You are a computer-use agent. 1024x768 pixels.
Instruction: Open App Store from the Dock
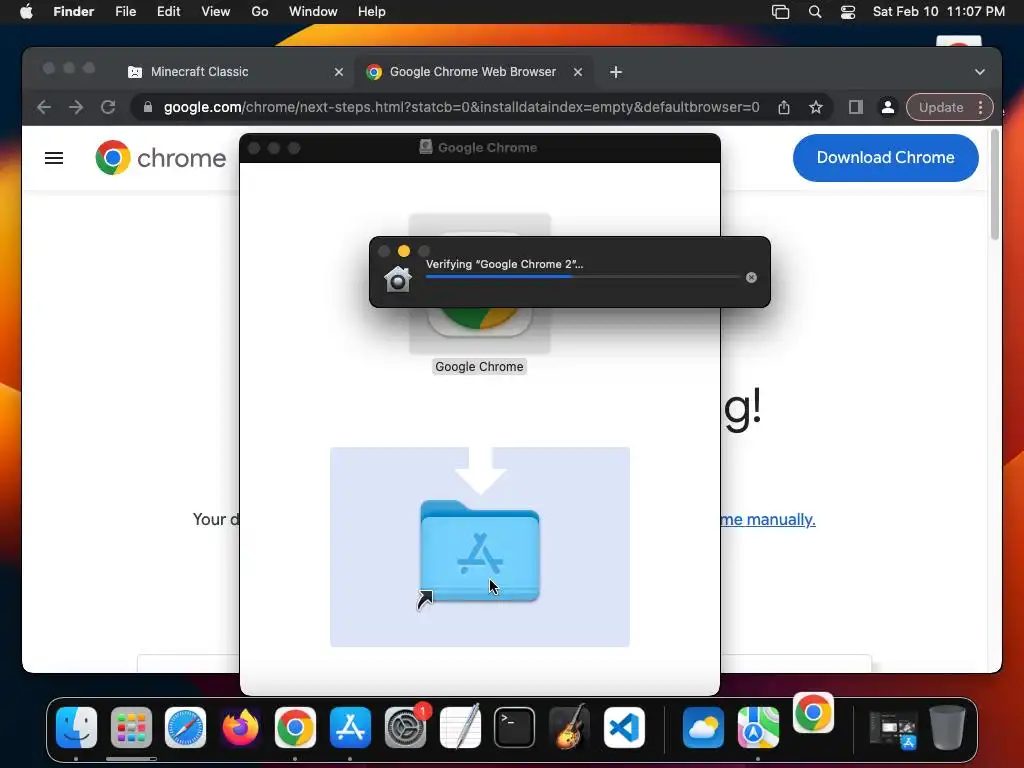pyautogui.click(x=350, y=727)
